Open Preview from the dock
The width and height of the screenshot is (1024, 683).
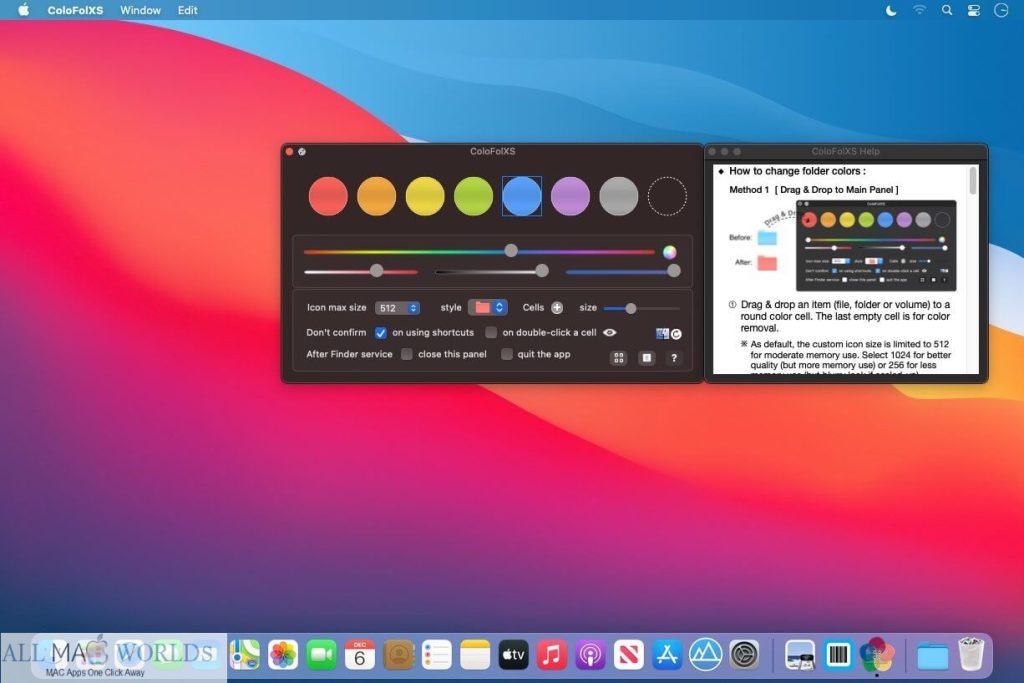(x=800, y=655)
